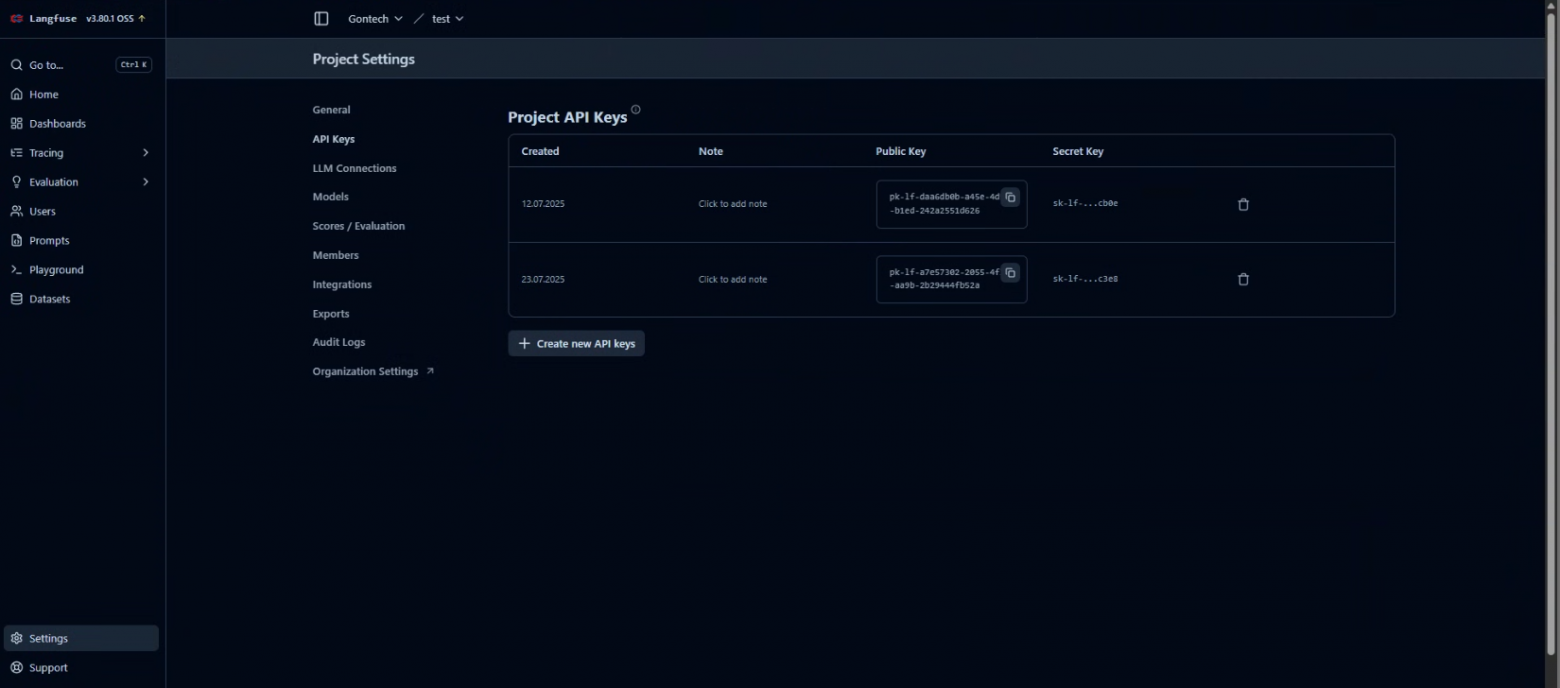Click secret key sk-lf-...cb0e
The image size is (1560, 688).
(1085, 204)
